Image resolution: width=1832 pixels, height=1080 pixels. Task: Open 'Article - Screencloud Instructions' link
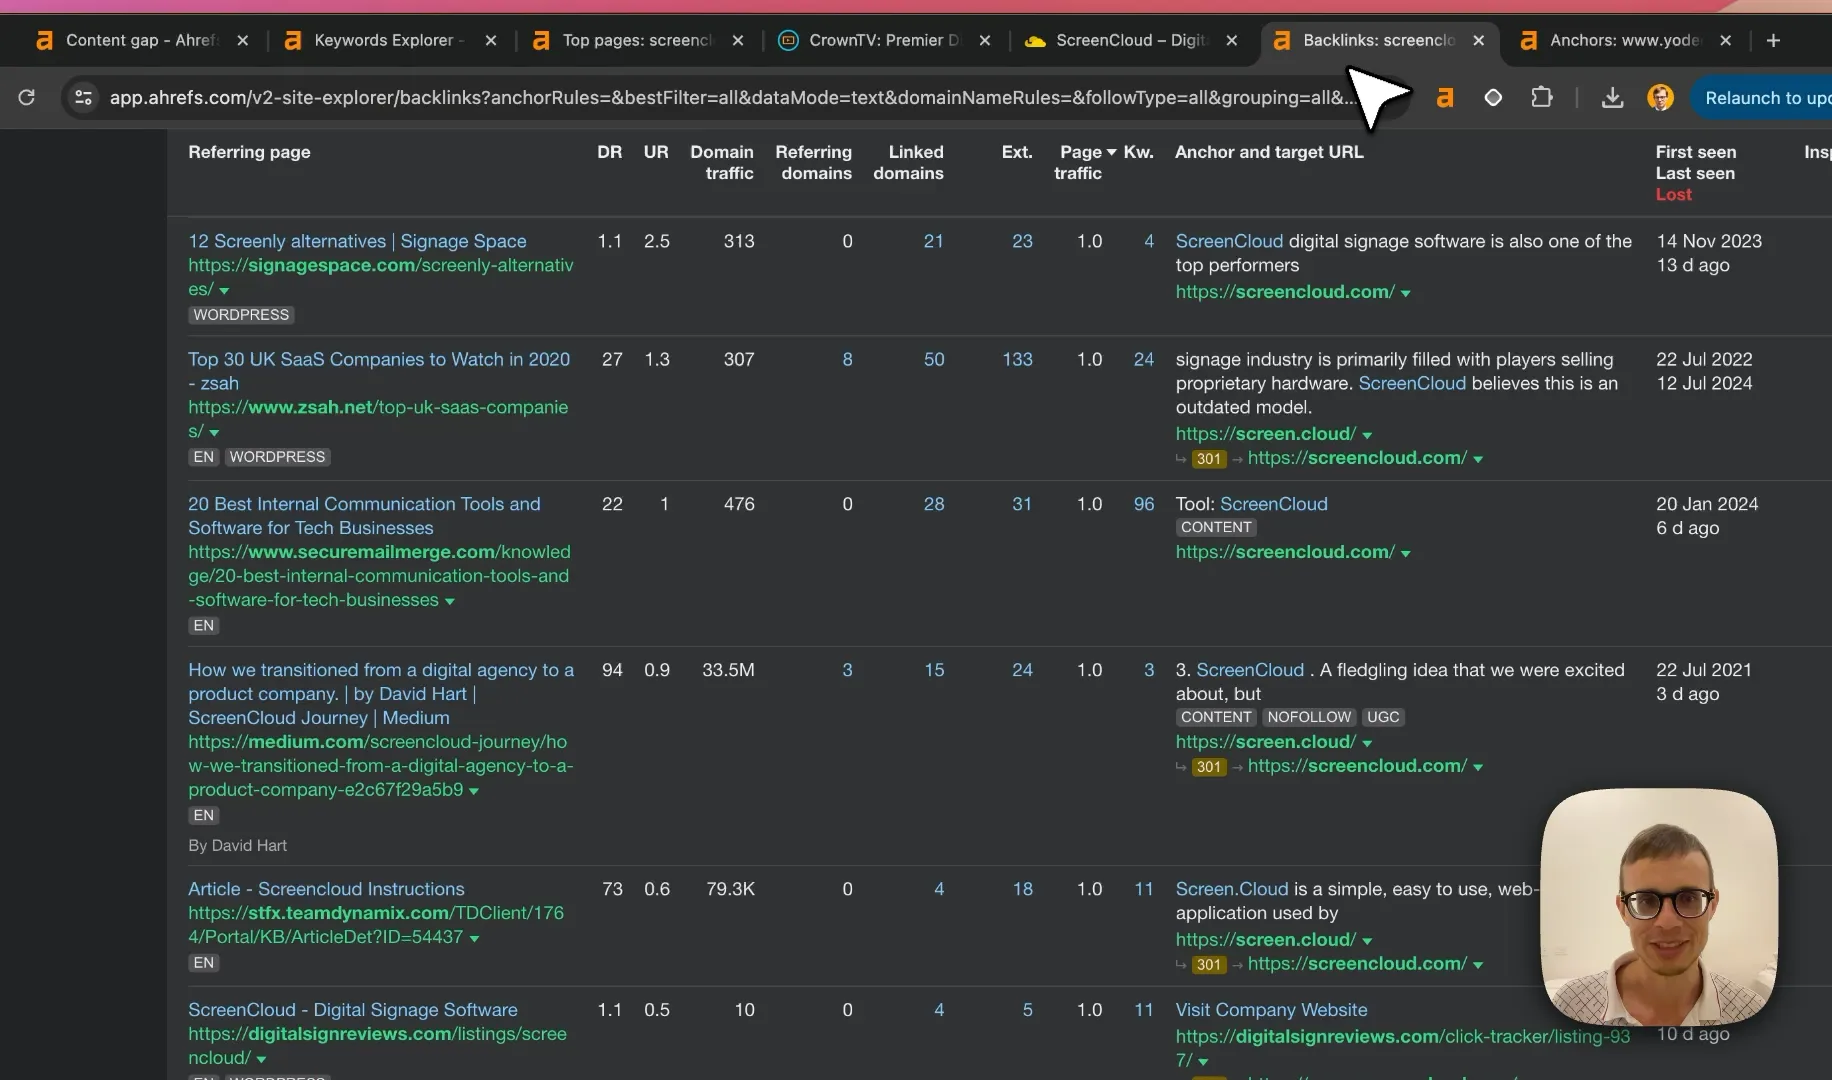[x=326, y=889]
